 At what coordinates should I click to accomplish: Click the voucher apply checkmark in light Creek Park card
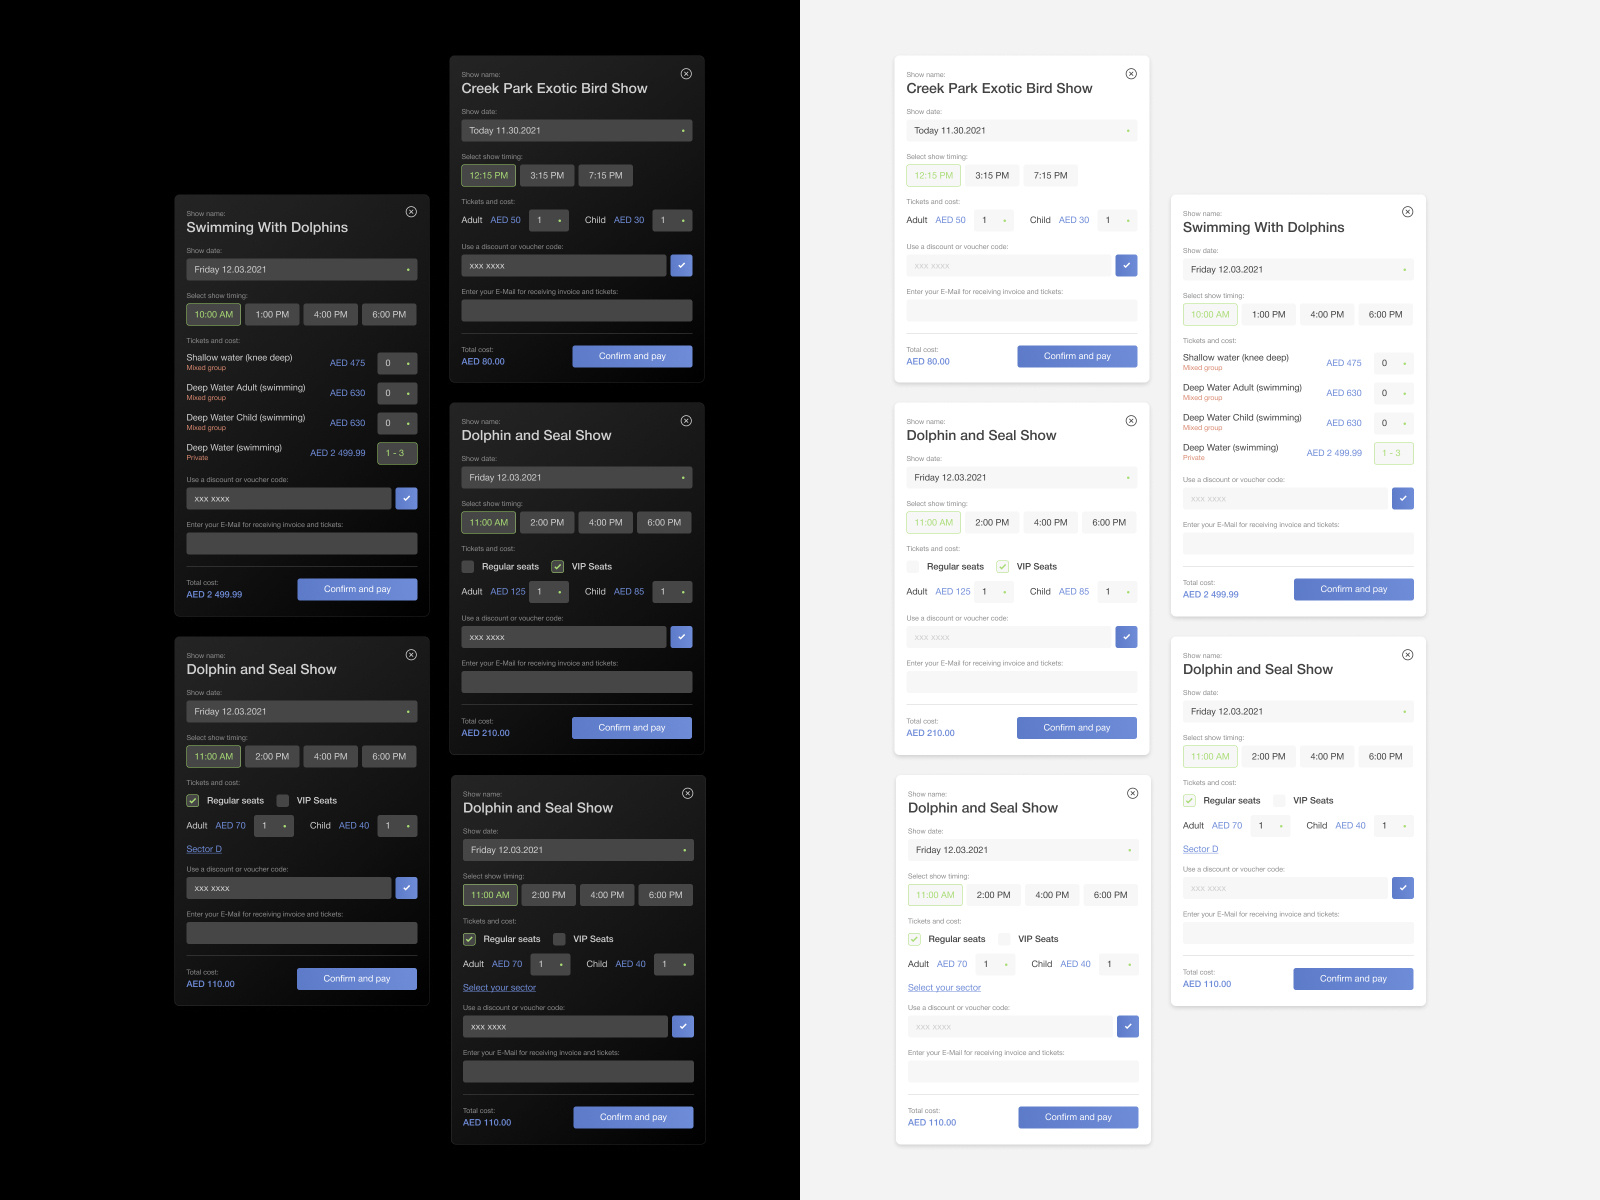pos(1127,265)
